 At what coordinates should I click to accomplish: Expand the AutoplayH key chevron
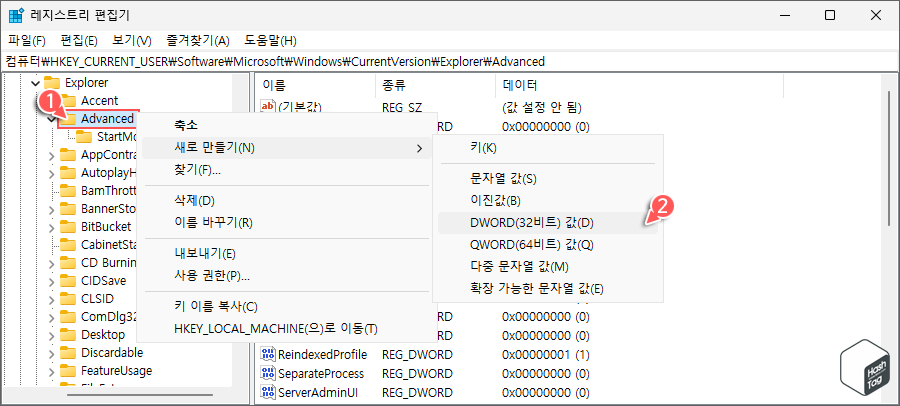point(52,173)
